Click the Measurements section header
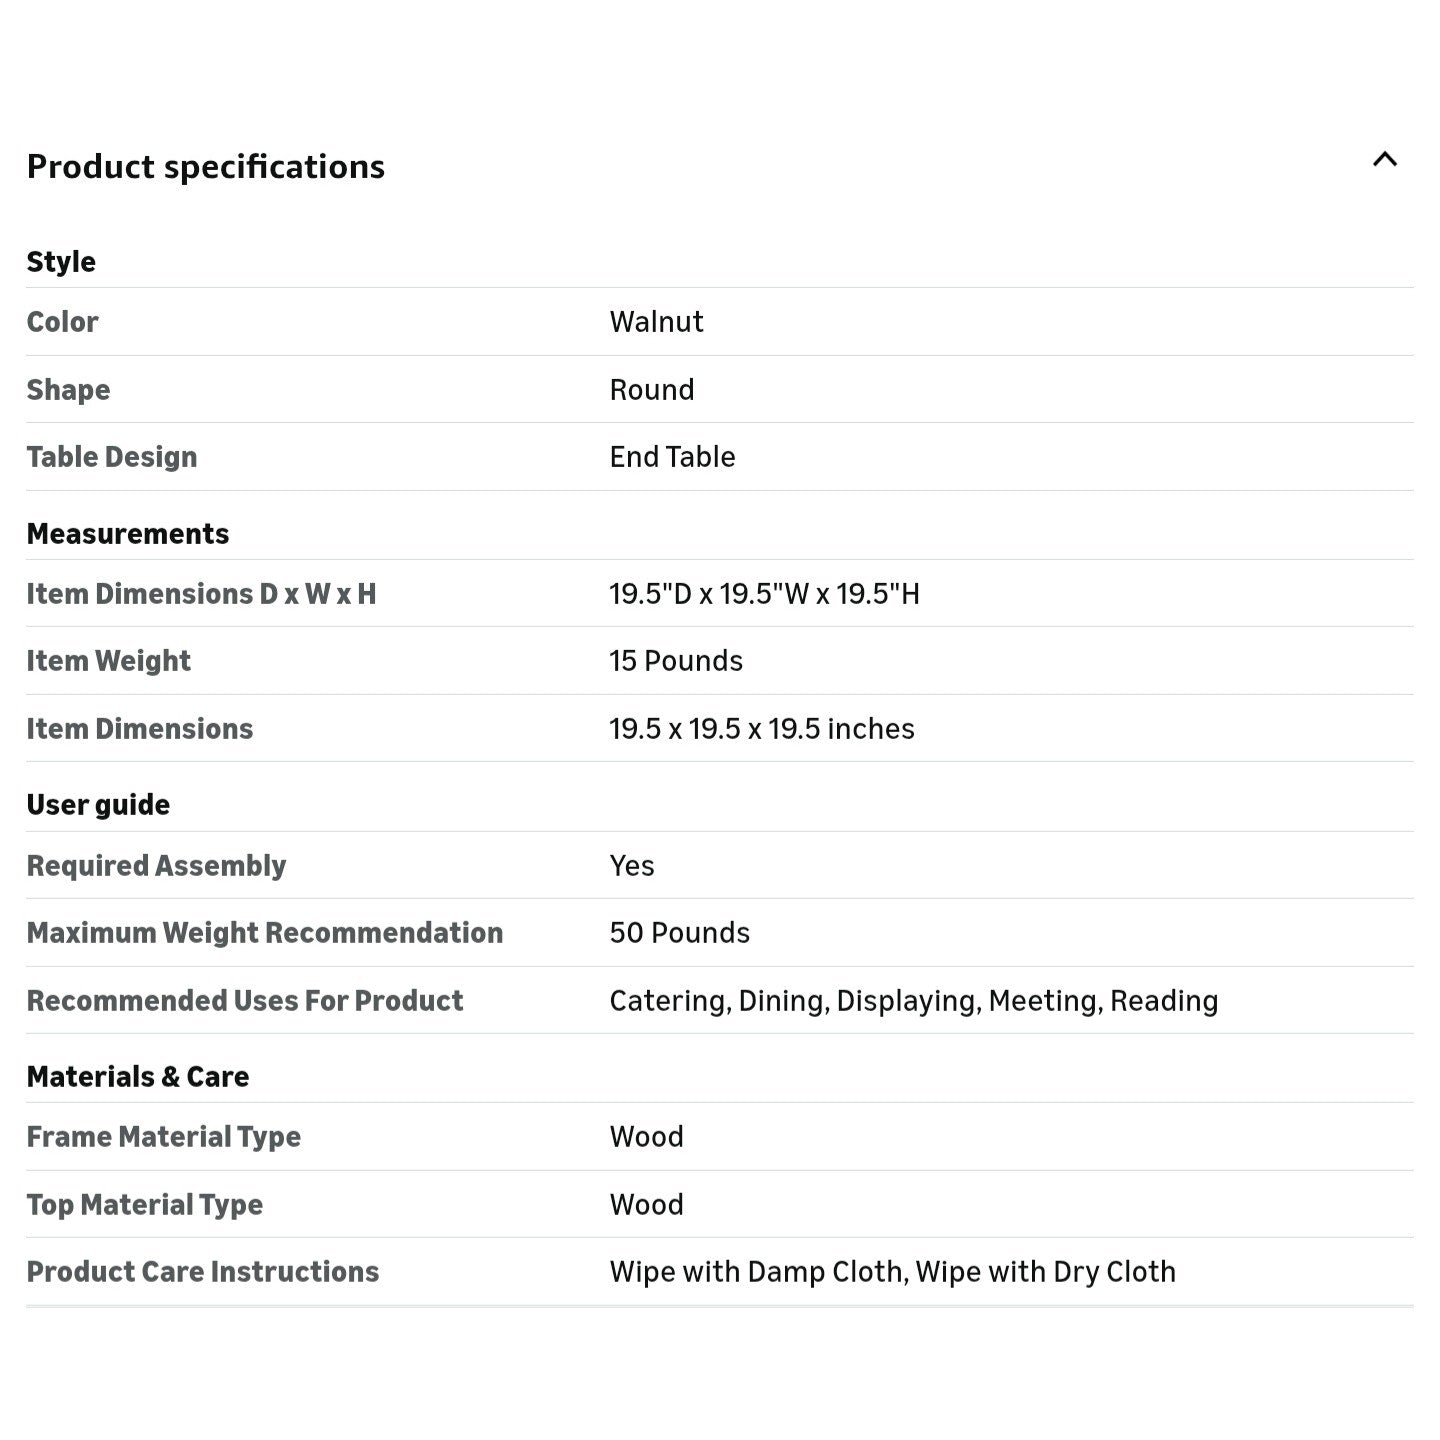The height and width of the screenshot is (1440, 1440). tap(128, 534)
